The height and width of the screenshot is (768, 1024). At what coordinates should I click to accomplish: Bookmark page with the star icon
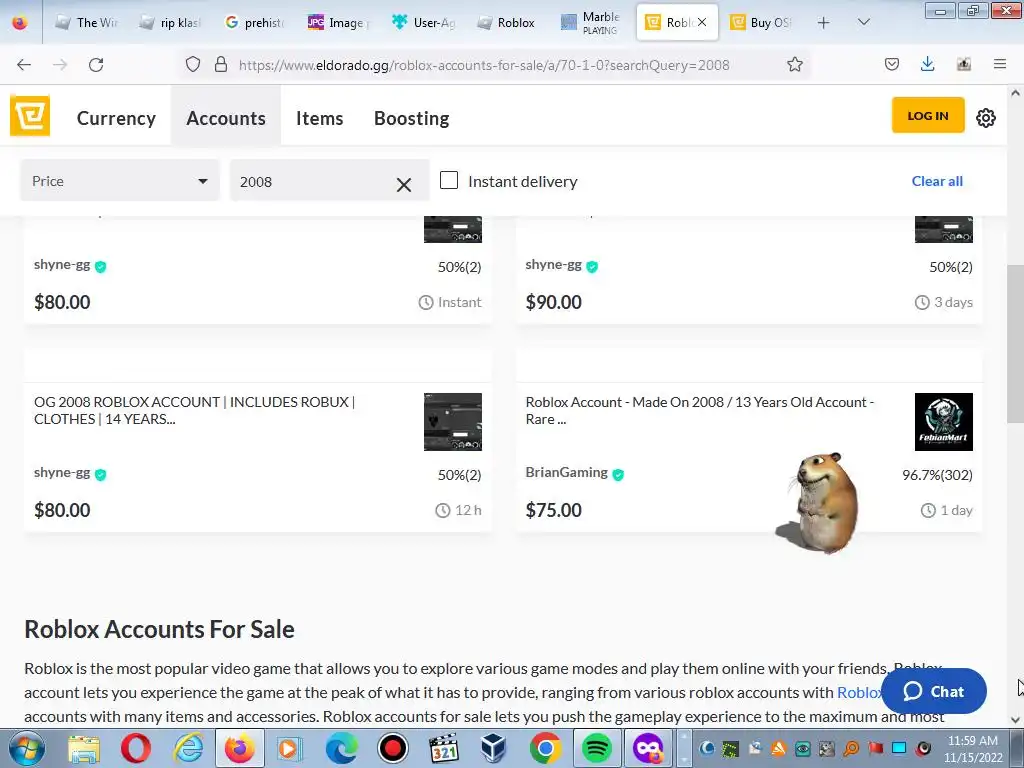pyautogui.click(x=794, y=64)
